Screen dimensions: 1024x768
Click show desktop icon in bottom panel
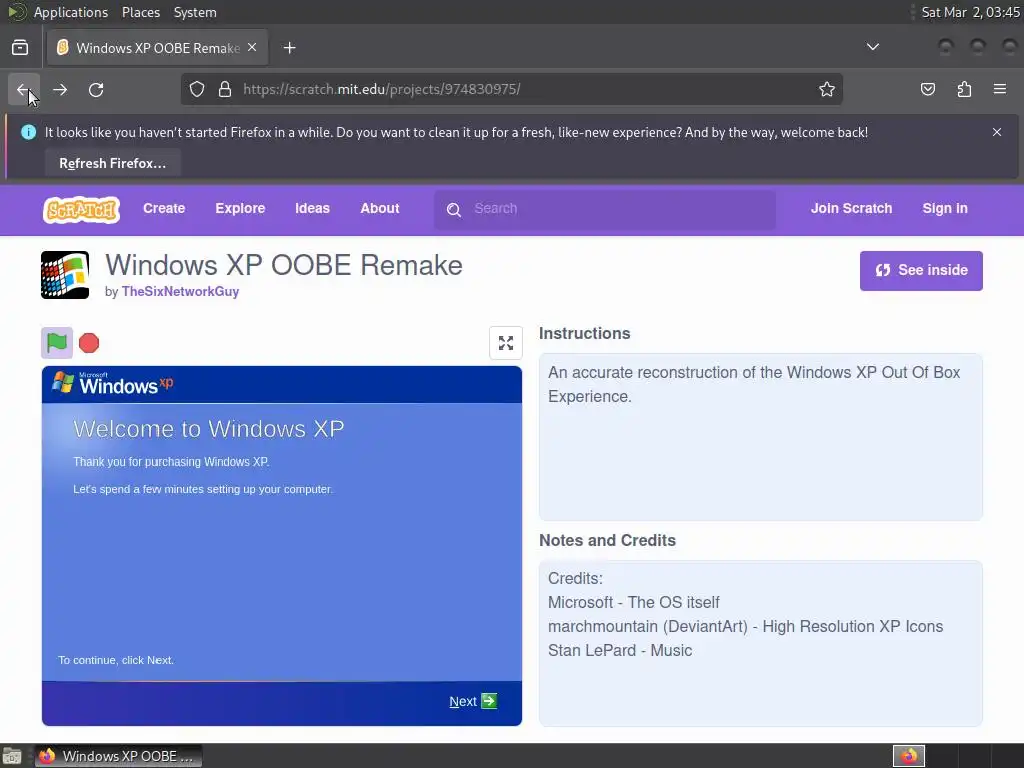(12, 756)
